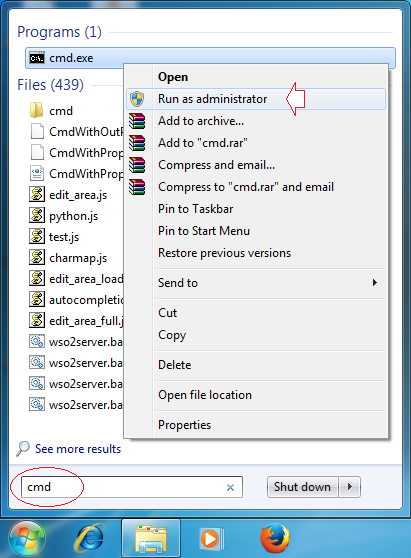The width and height of the screenshot is (411, 558).
Task: Click the Windows Start orb
Action: 27,539
